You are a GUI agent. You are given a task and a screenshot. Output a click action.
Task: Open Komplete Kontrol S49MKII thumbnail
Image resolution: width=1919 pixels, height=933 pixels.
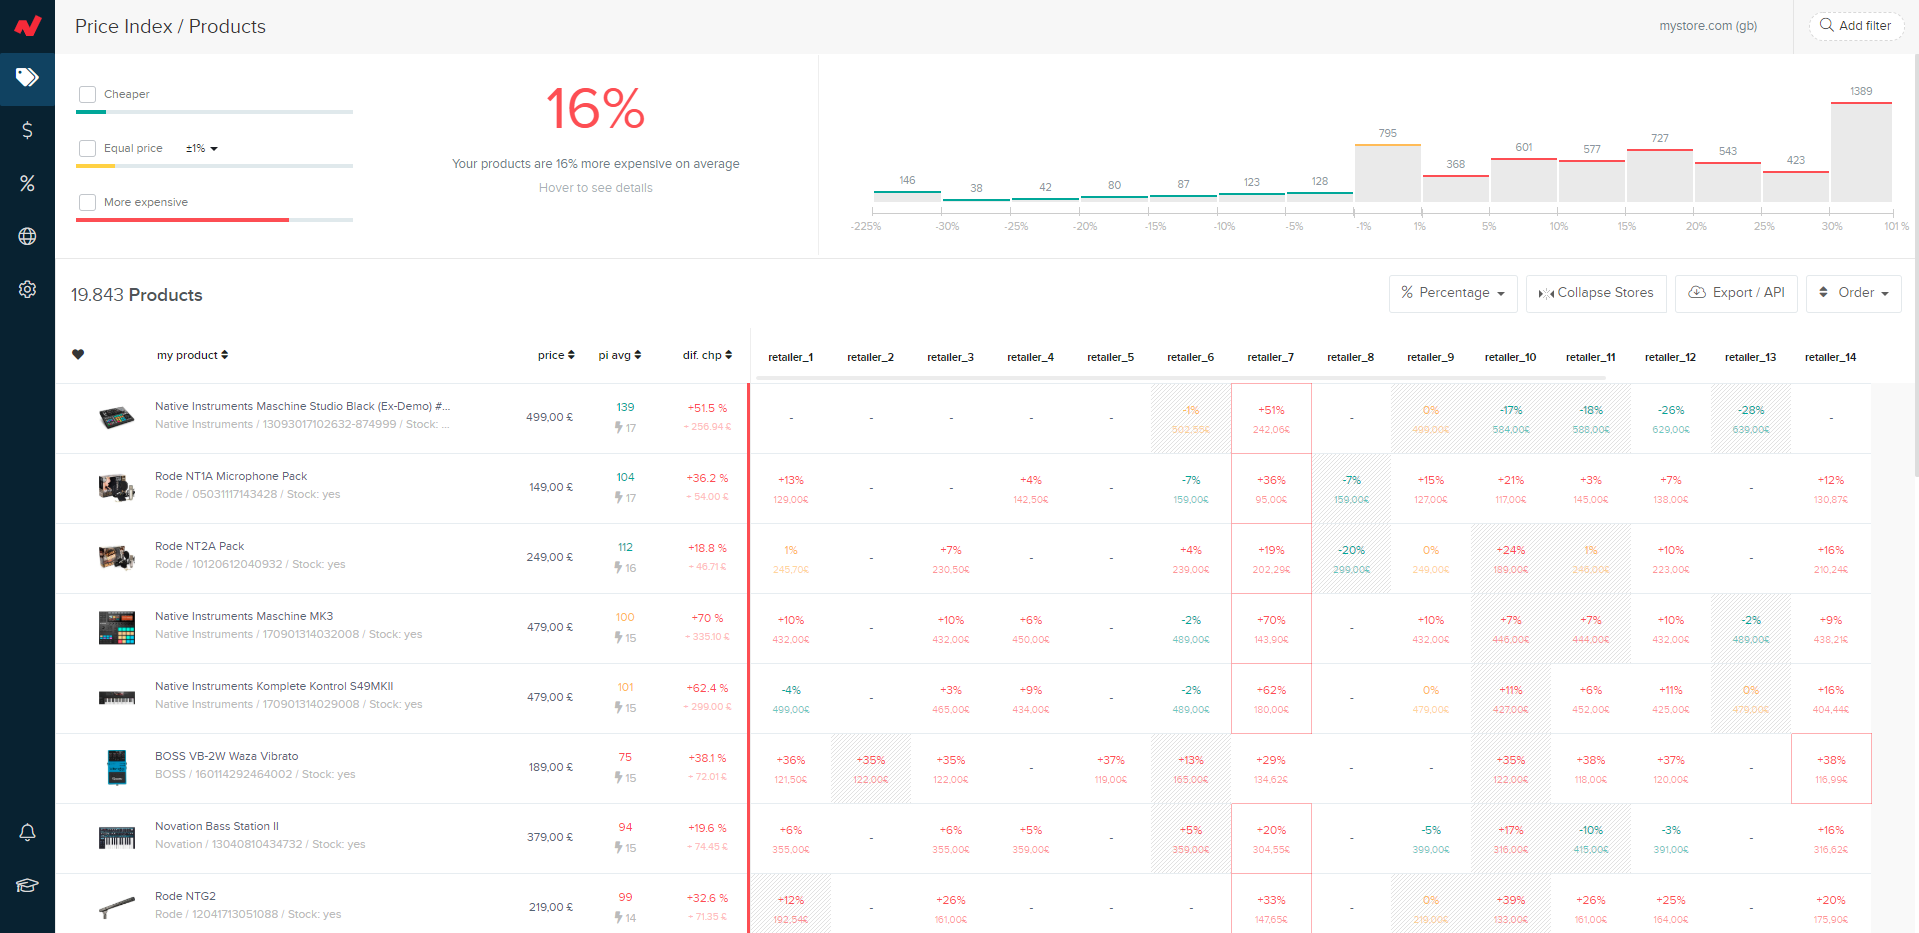(117, 697)
